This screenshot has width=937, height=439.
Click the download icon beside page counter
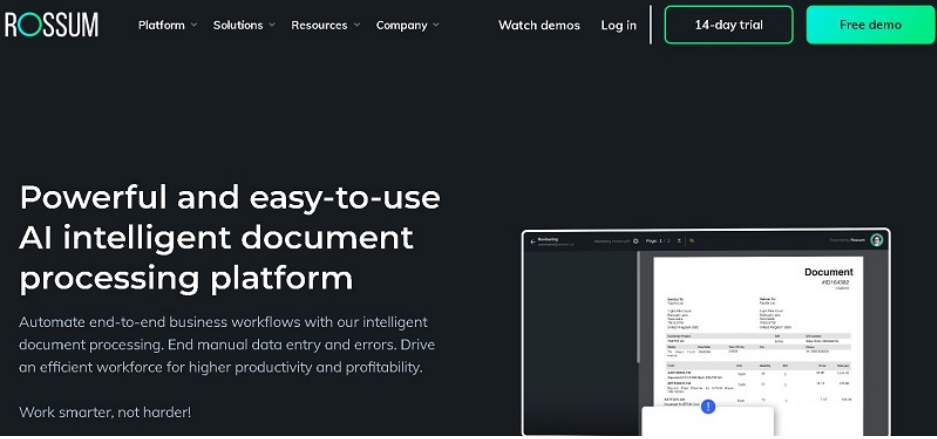click(x=679, y=241)
